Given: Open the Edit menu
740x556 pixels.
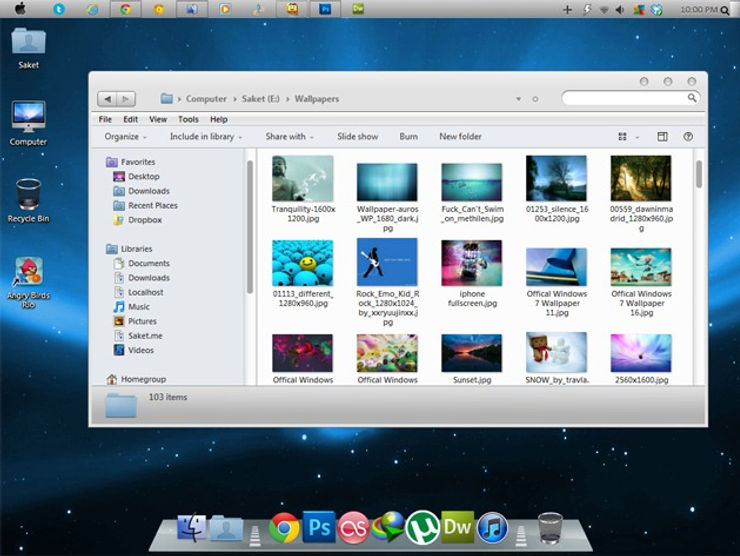Looking at the screenshot, I should (x=130, y=119).
